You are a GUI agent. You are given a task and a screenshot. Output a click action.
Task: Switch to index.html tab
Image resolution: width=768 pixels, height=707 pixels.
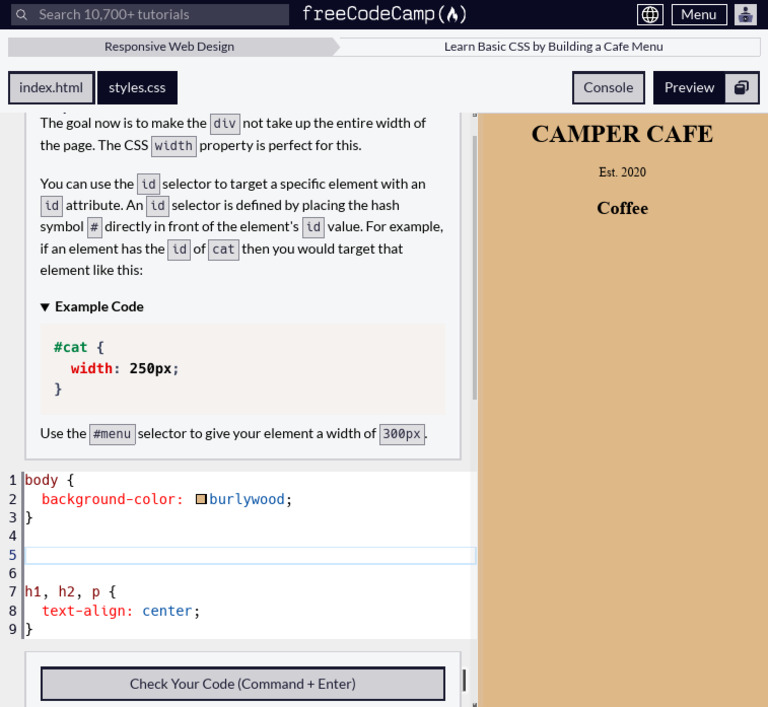(x=51, y=88)
